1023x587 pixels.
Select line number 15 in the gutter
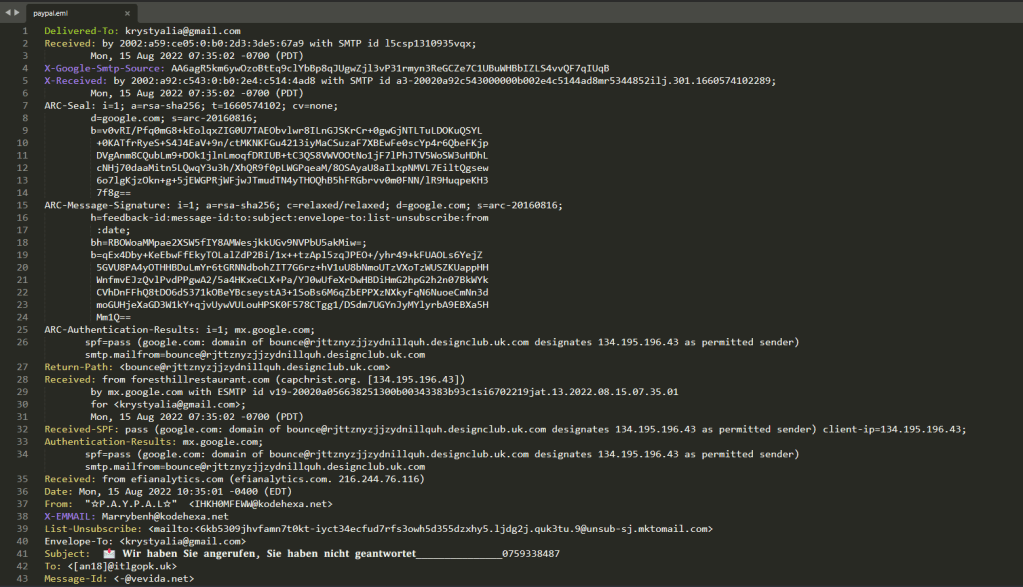pyautogui.click(x=23, y=205)
